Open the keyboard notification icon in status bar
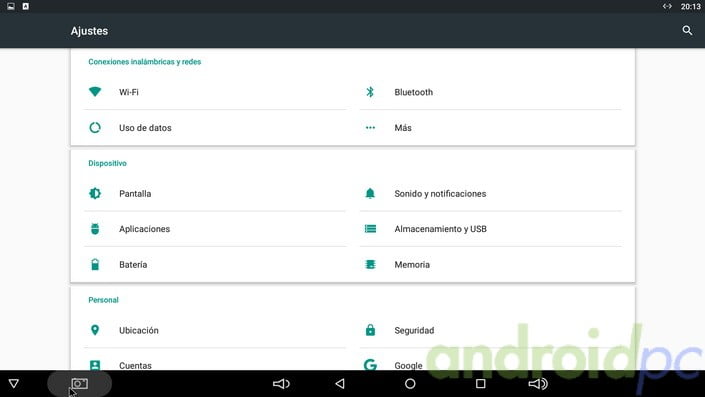The height and width of the screenshot is (397, 705). [x=26, y=6]
